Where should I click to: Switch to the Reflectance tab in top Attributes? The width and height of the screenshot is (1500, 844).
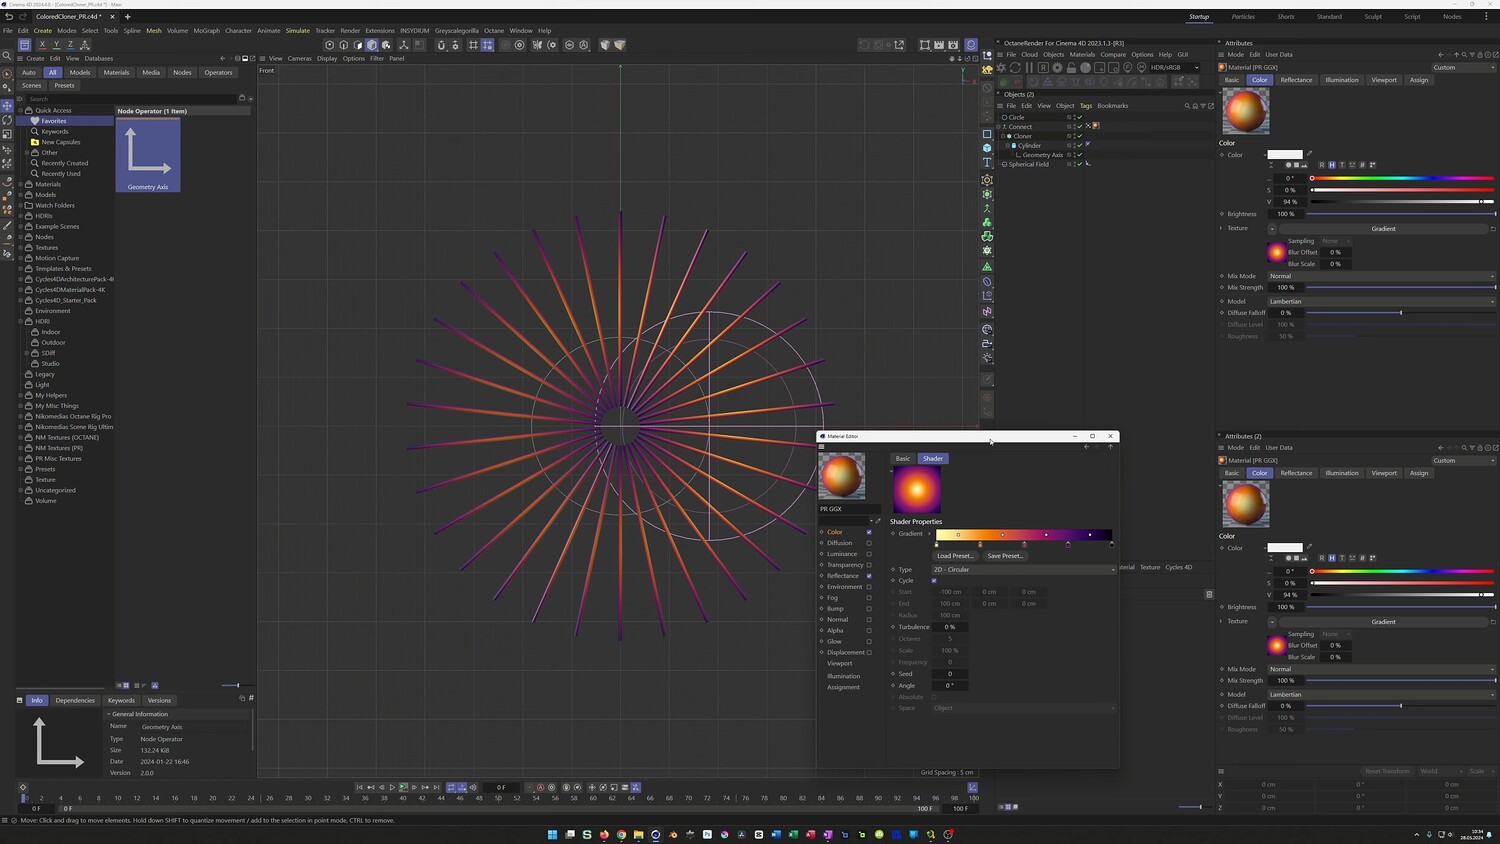point(1296,80)
